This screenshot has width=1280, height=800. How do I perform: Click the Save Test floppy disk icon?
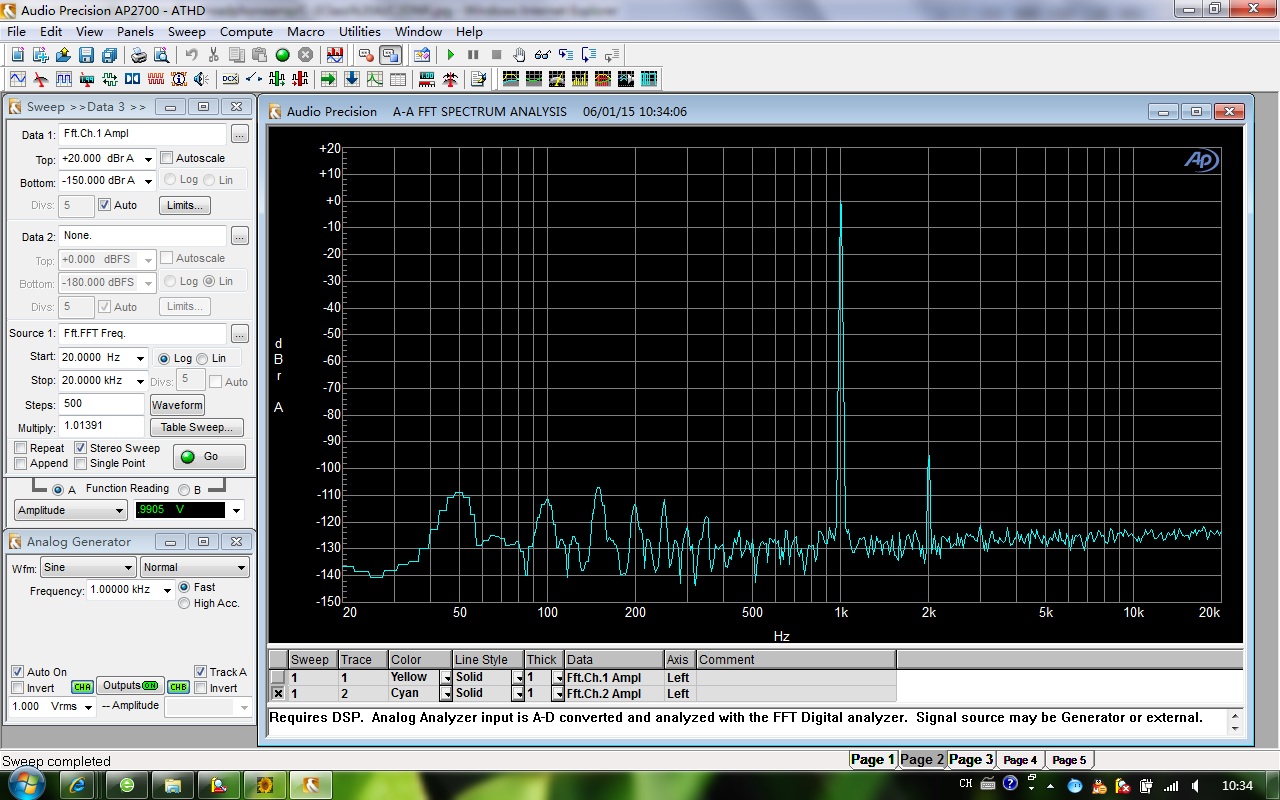pos(86,55)
